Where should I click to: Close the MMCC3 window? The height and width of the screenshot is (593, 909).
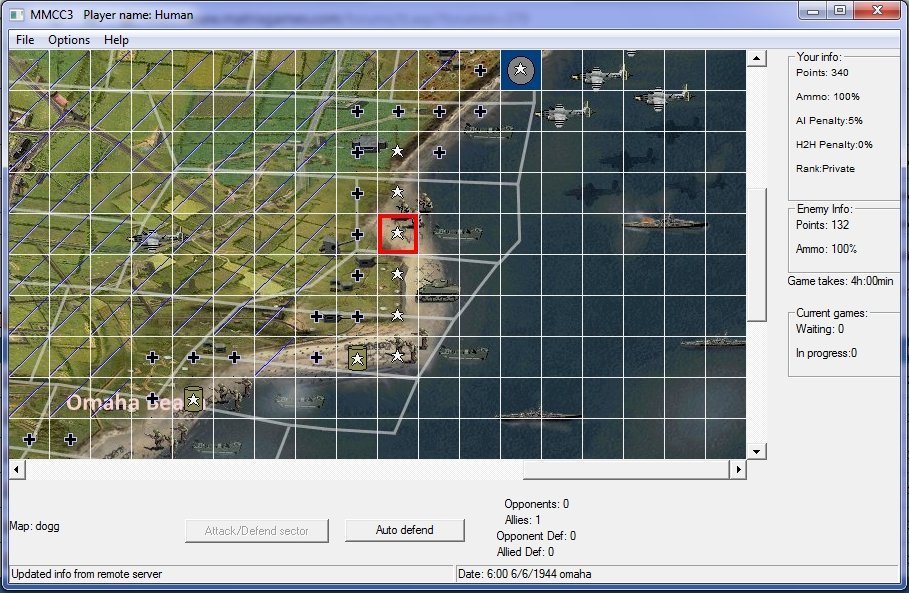(877, 11)
